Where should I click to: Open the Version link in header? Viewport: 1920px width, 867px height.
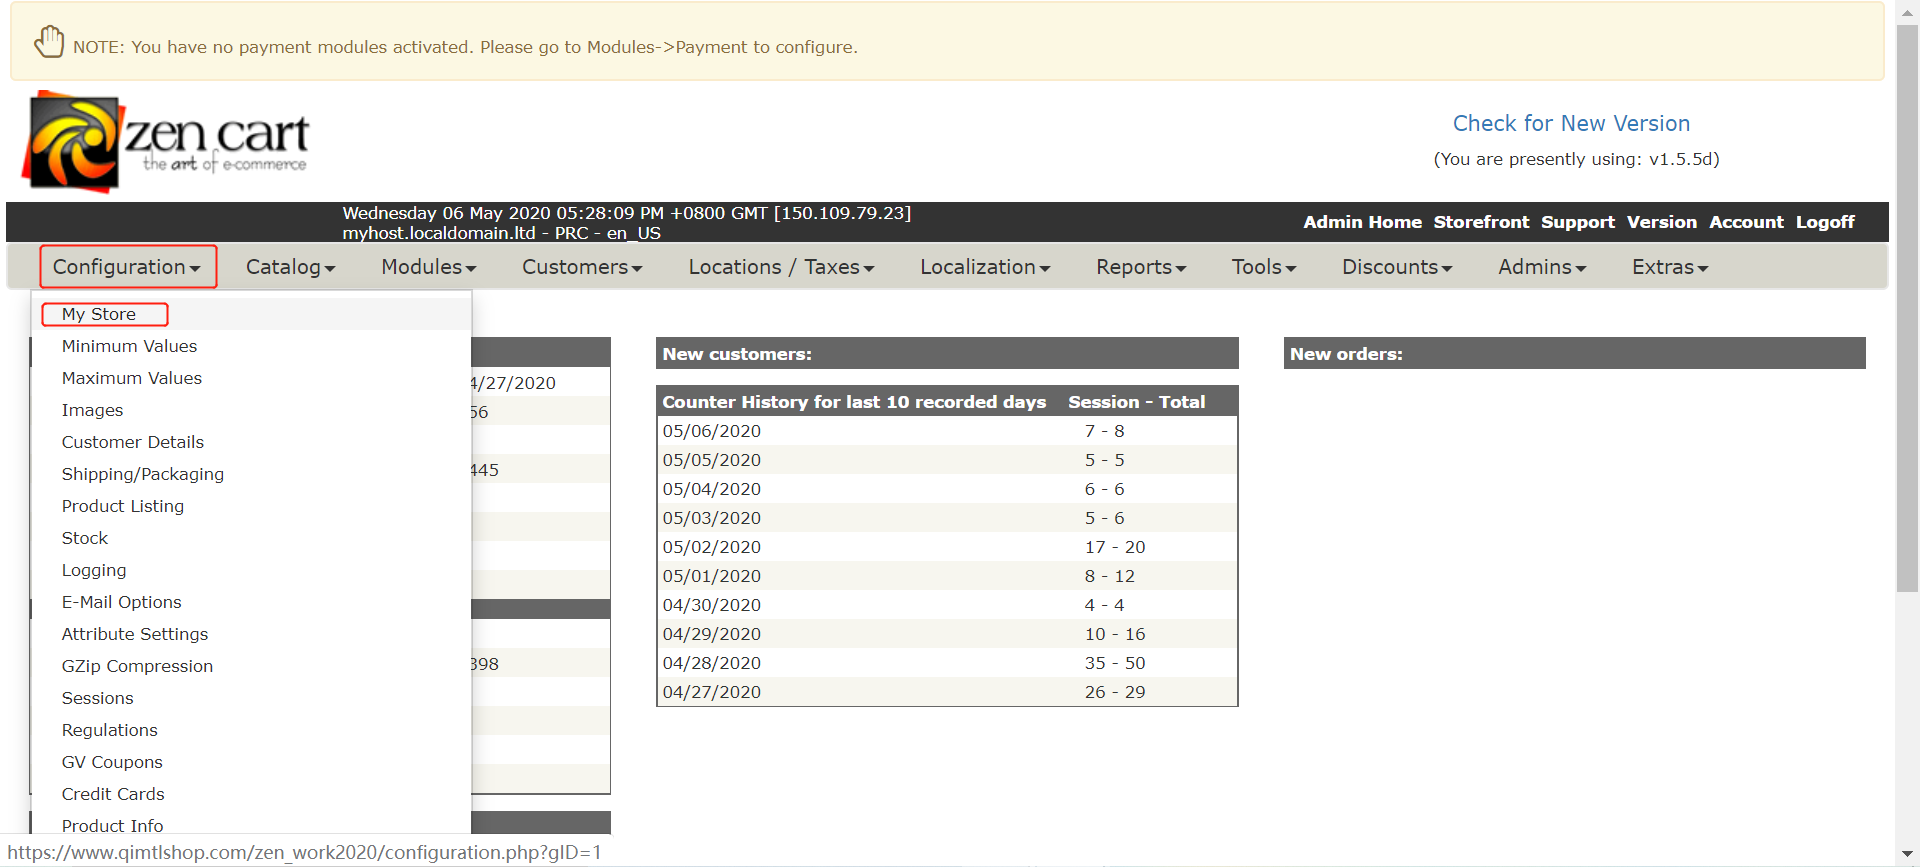tap(1661, 222)
